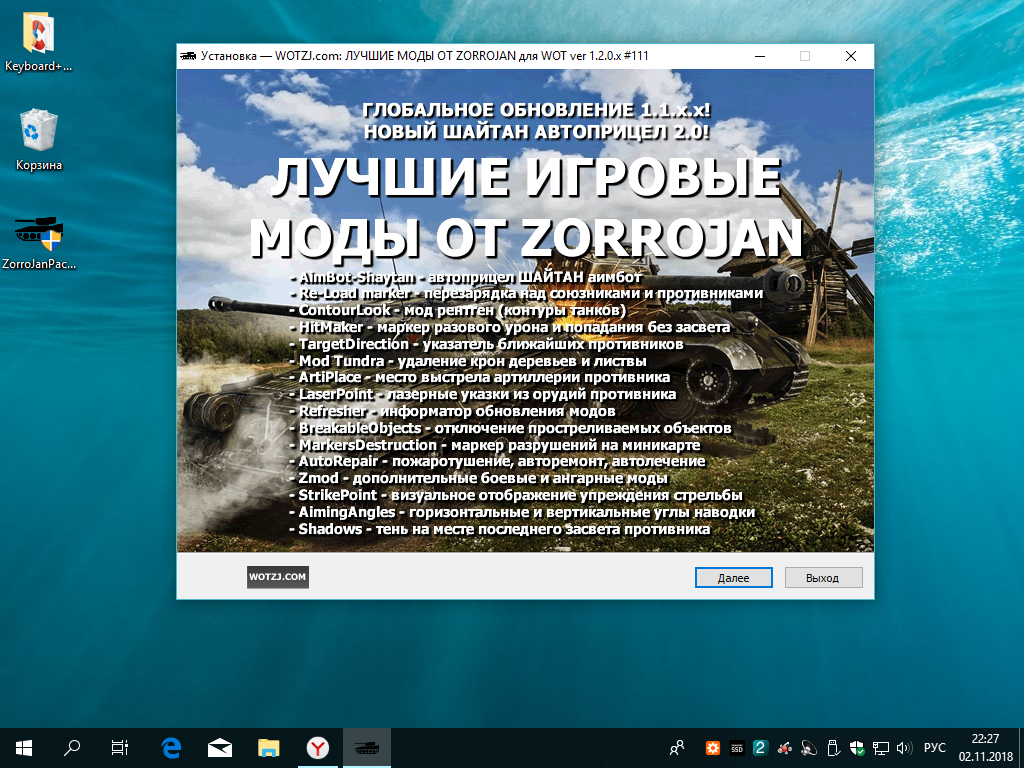Click the 'AutoRepair' mod line
This screenshot has height=768, width=1024.
[498, 462]
